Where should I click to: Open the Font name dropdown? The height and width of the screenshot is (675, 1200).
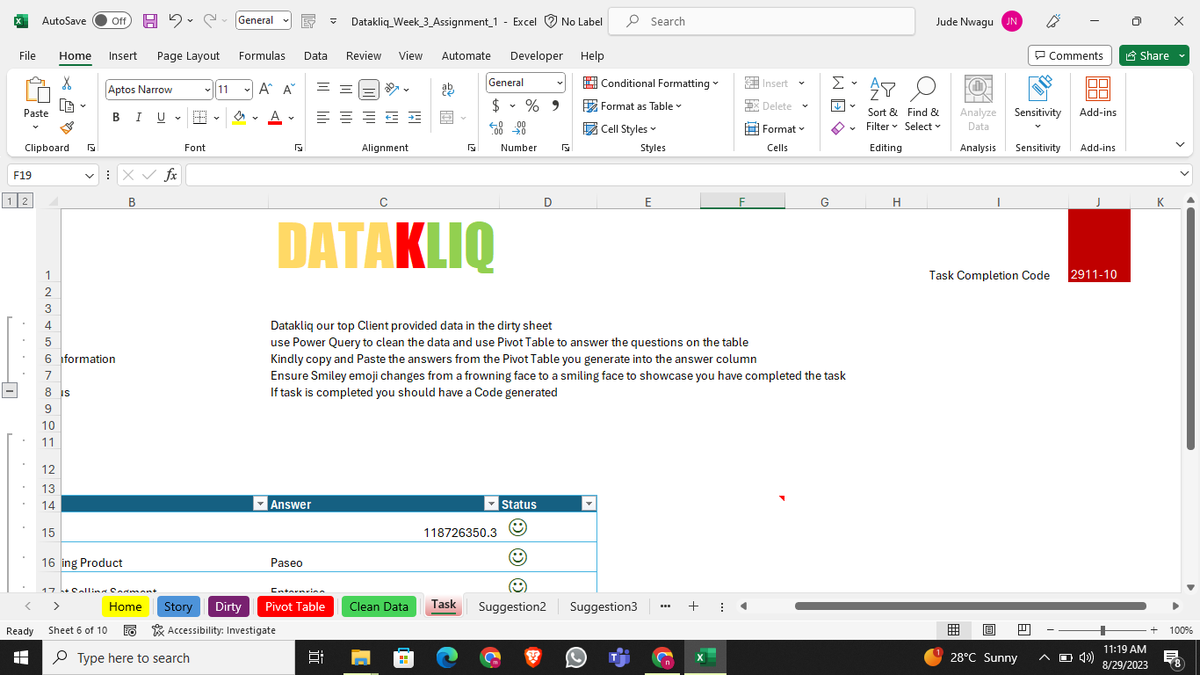click(x=207, y=89)
